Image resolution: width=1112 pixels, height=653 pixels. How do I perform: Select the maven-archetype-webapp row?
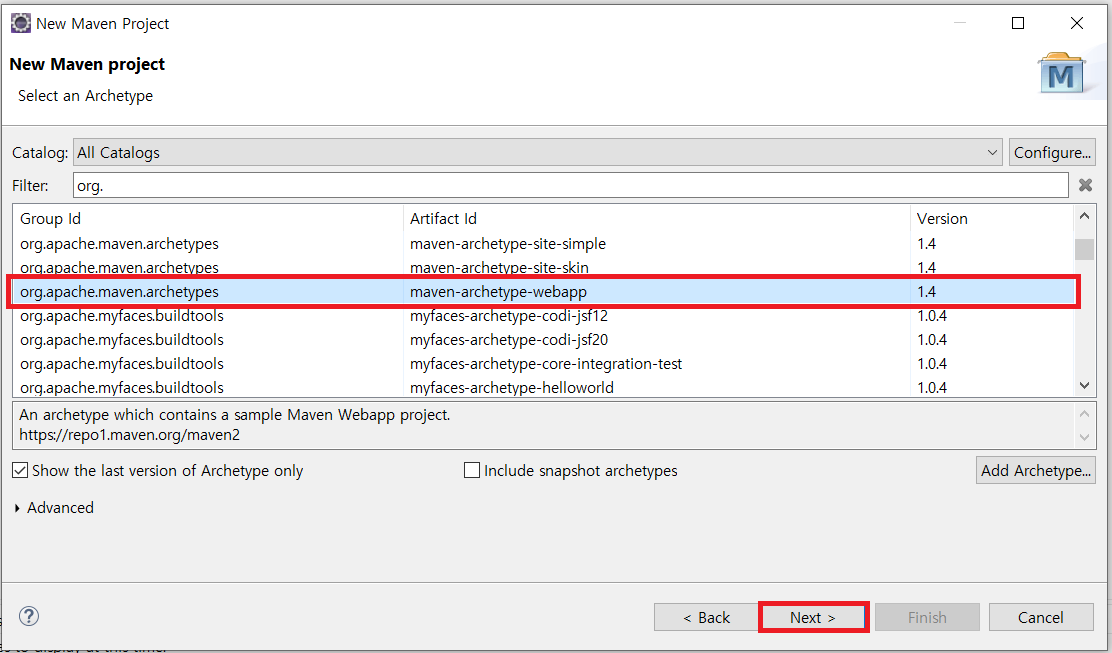[544, 292]
